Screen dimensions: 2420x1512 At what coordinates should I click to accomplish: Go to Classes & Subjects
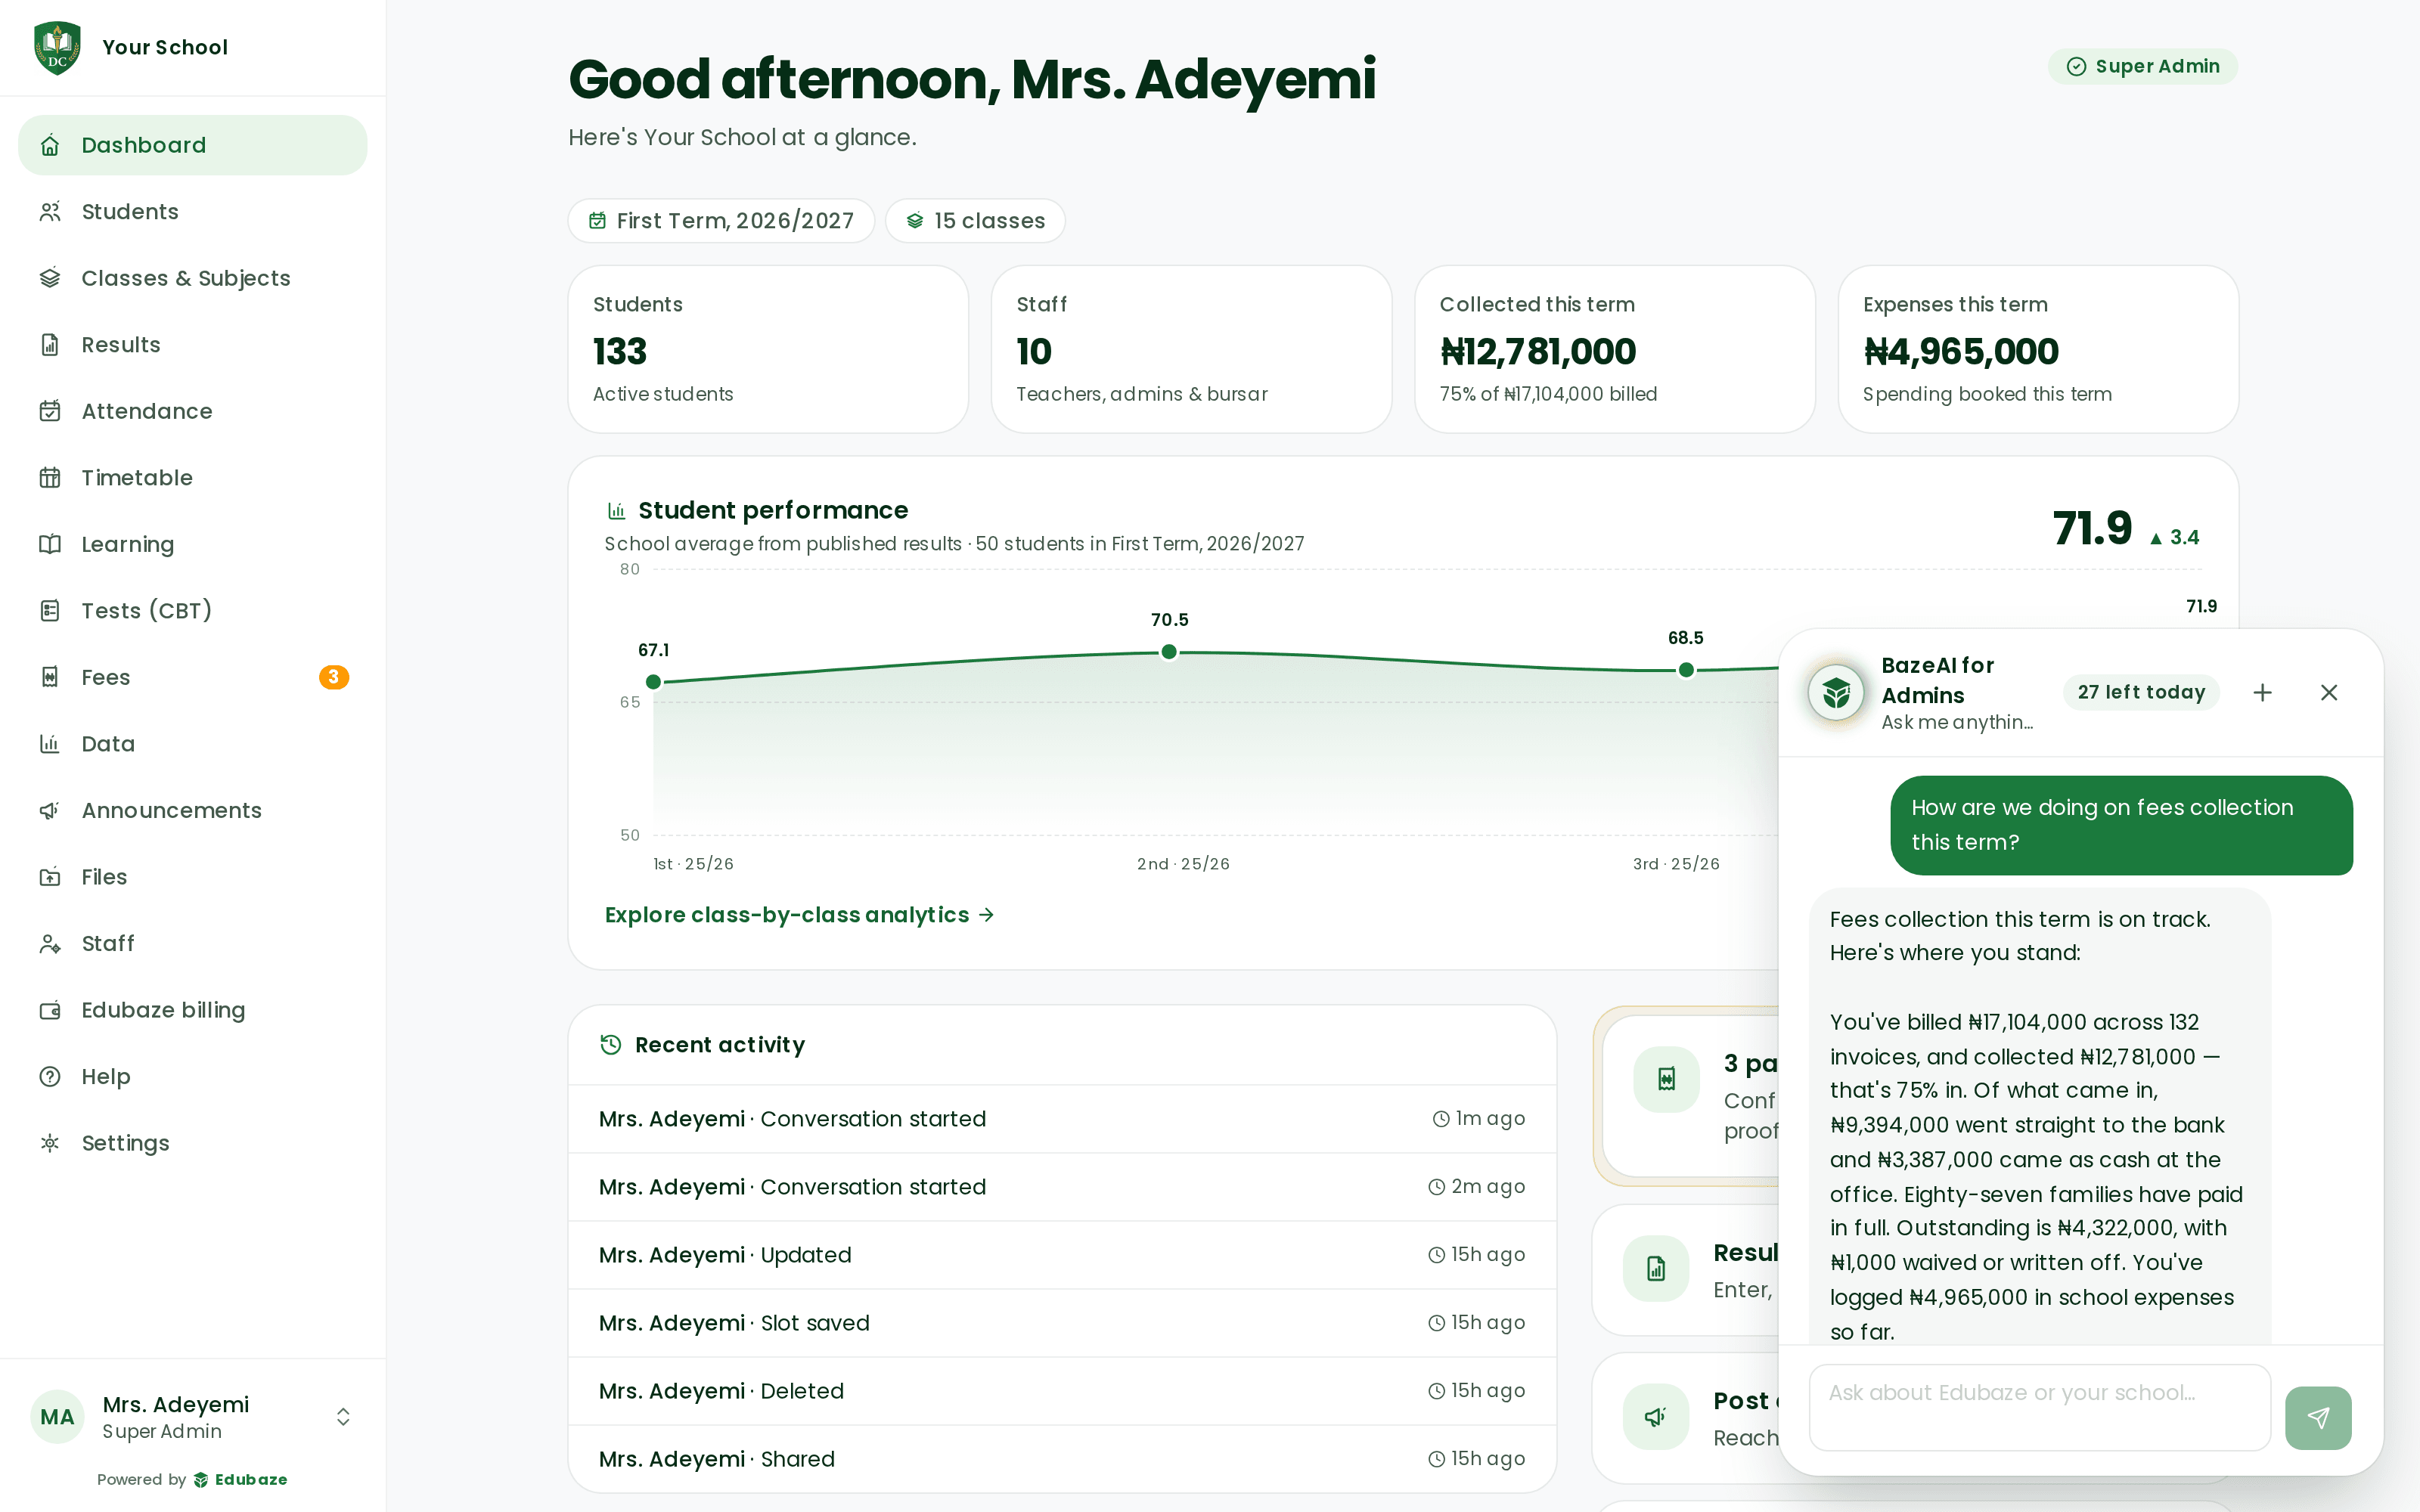[x=192, y=278]
